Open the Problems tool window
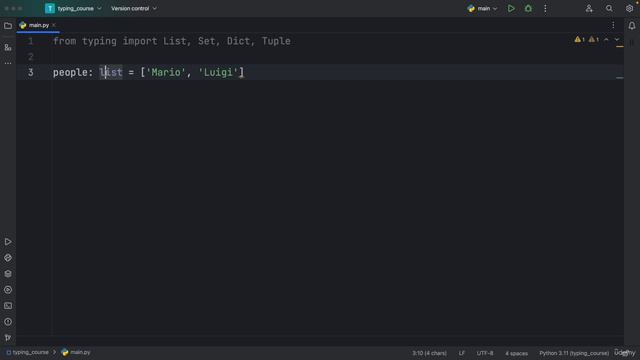 coord(8,322)
